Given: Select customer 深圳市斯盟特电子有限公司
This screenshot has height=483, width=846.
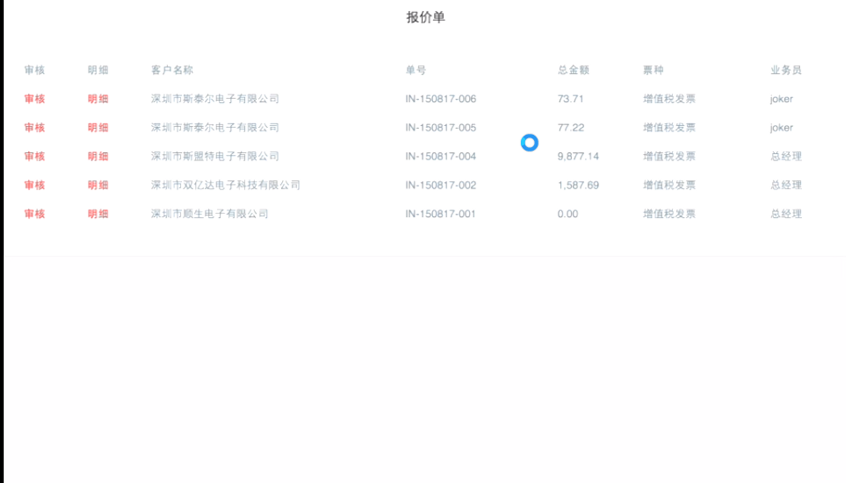Looking at the screenshot, I should tap(215, 156).
